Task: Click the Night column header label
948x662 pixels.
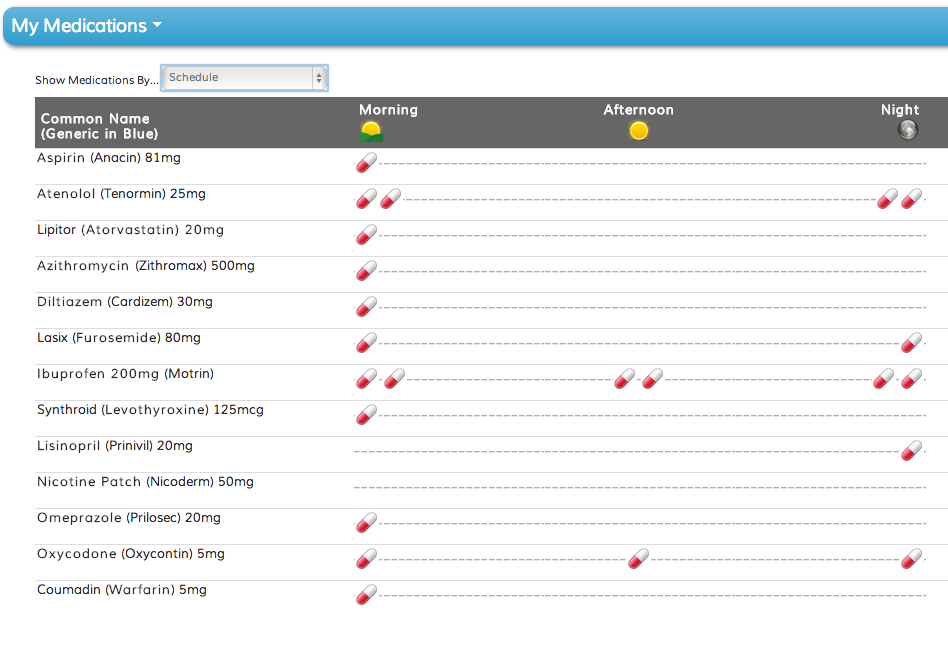Action: point(900,109)
